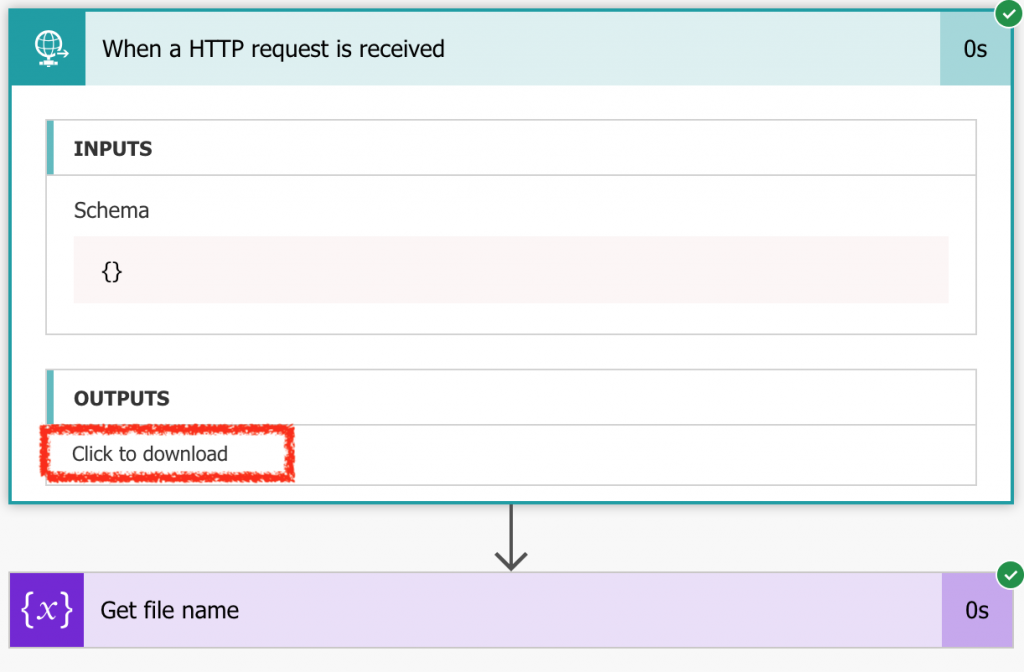Screen dimensions: 1024x672
Task: Click the 0s duration on Get file name
Action: [977, 610]
